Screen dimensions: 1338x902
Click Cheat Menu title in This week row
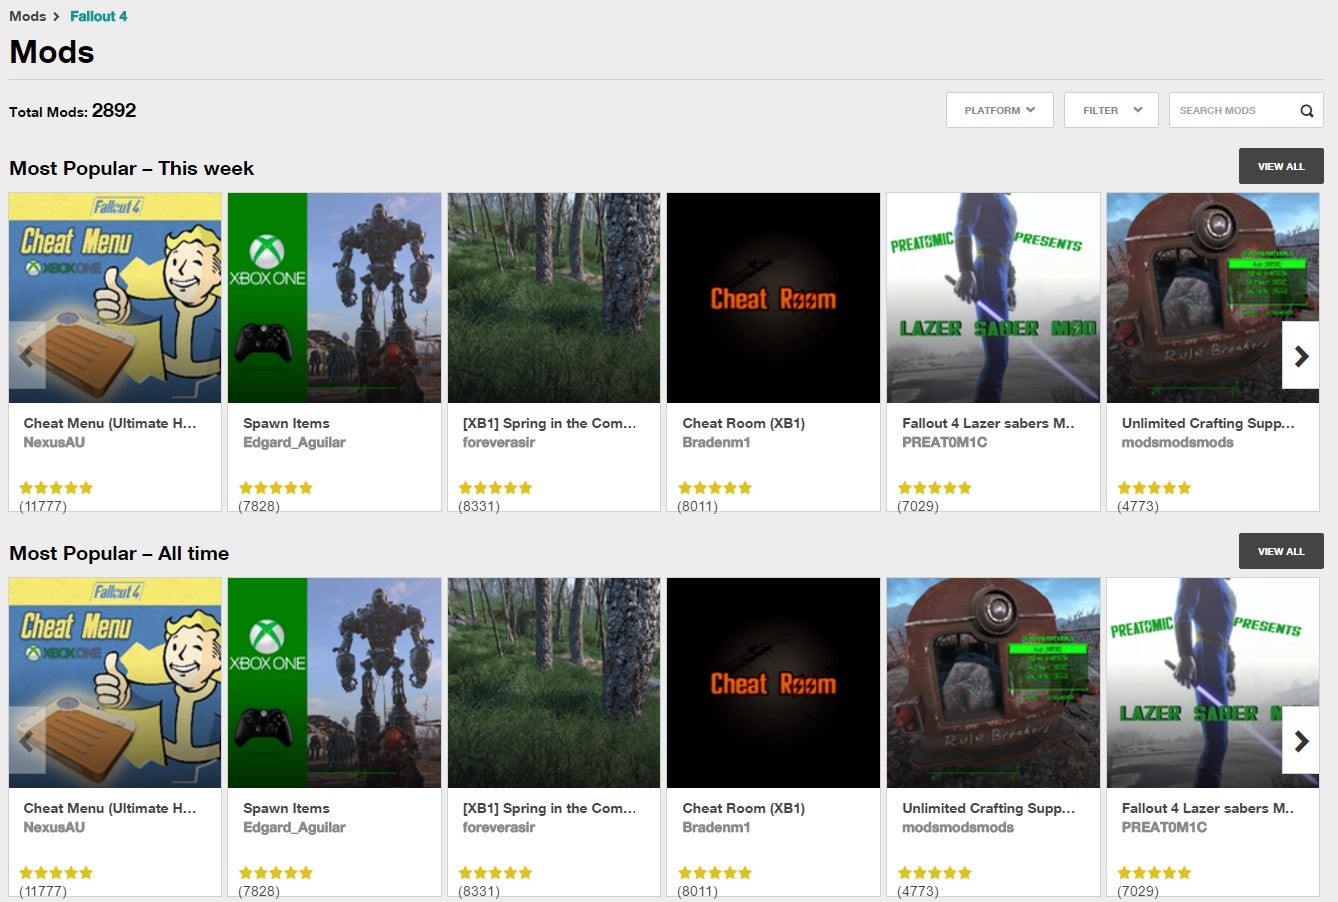[110, 423]
